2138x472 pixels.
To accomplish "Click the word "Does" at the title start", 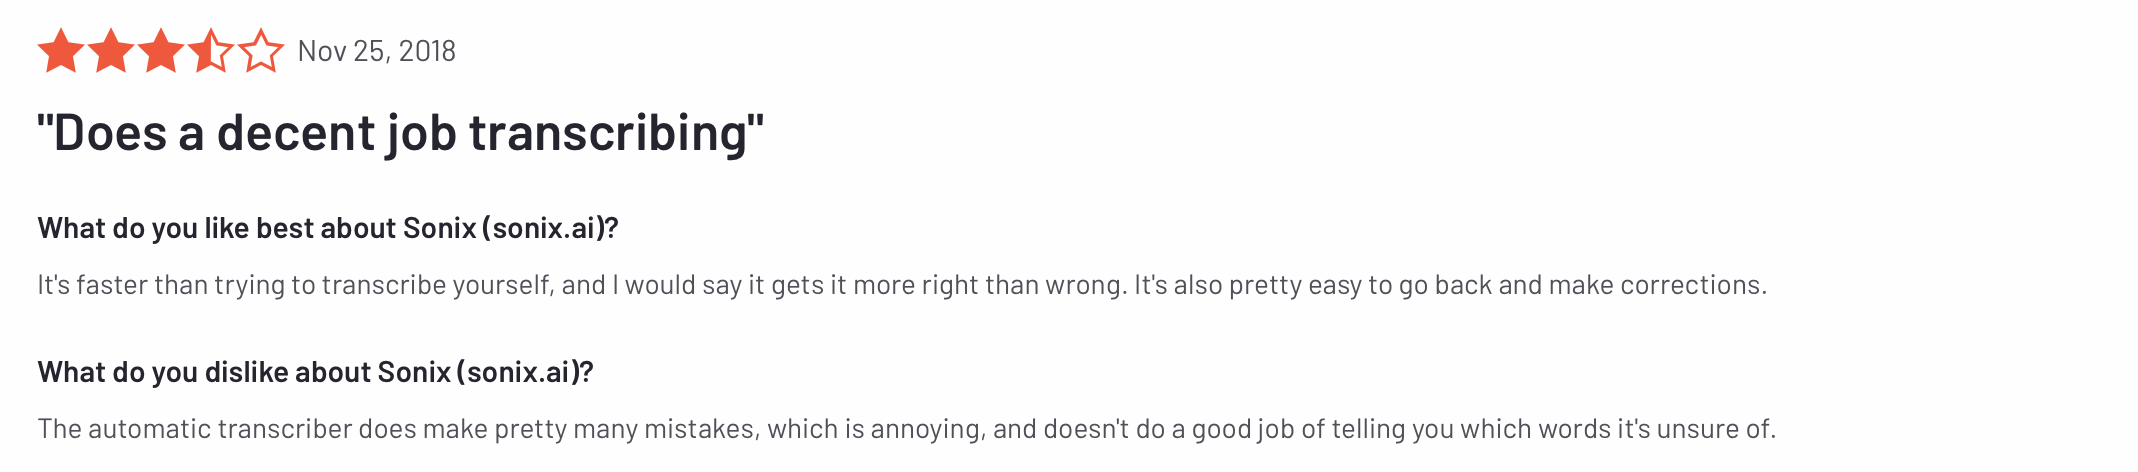I will (110, 133).
